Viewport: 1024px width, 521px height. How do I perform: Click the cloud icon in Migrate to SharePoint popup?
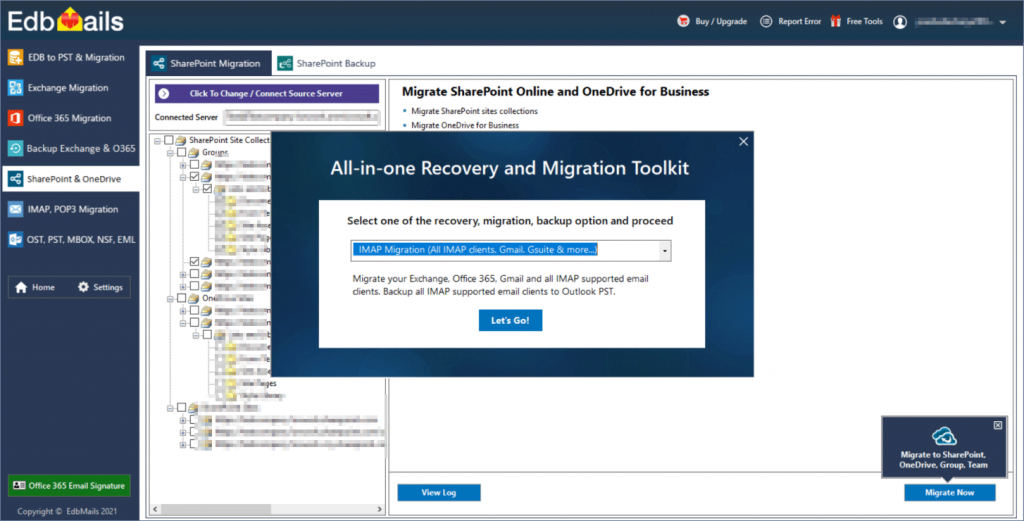[944, 435]
